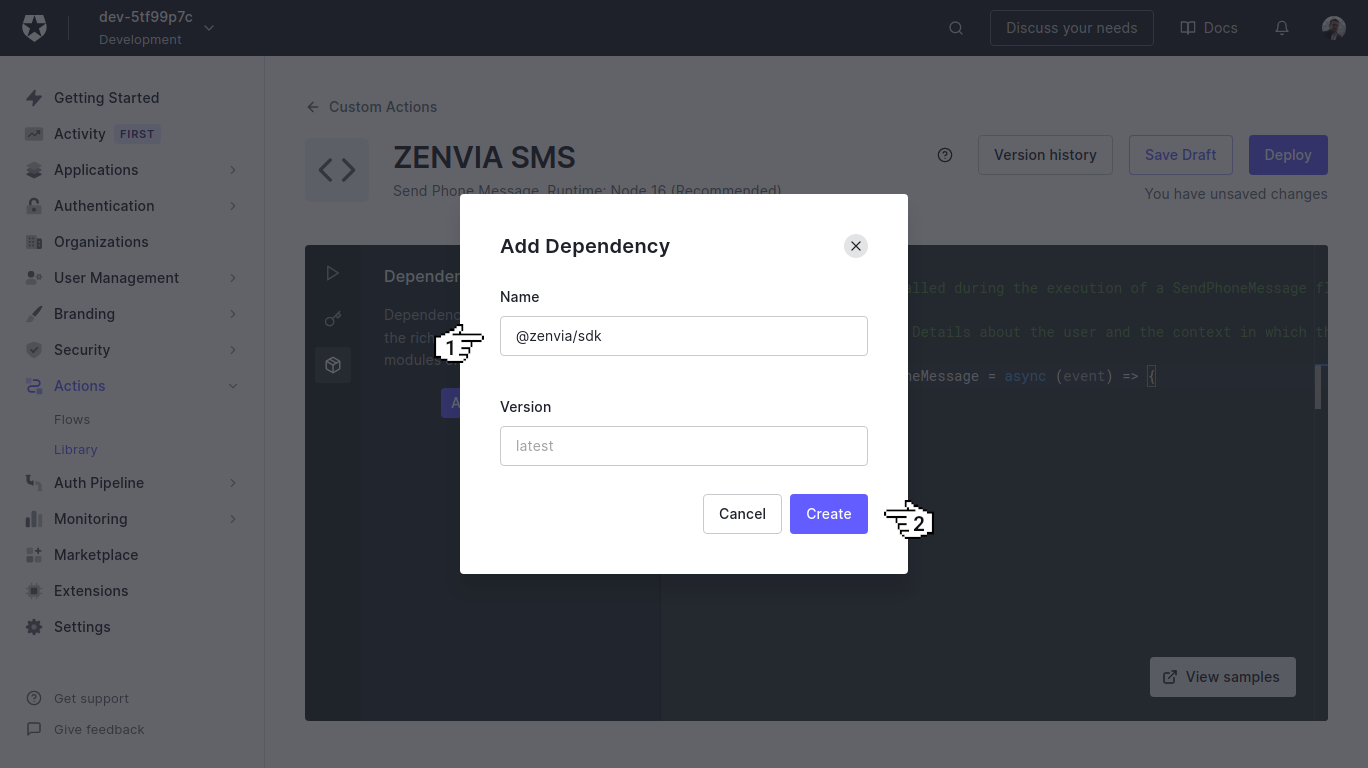Viewport: 1368px width, 768px height.
Task: Click Get support at the sidebar bottom
Action: point(91,698)
